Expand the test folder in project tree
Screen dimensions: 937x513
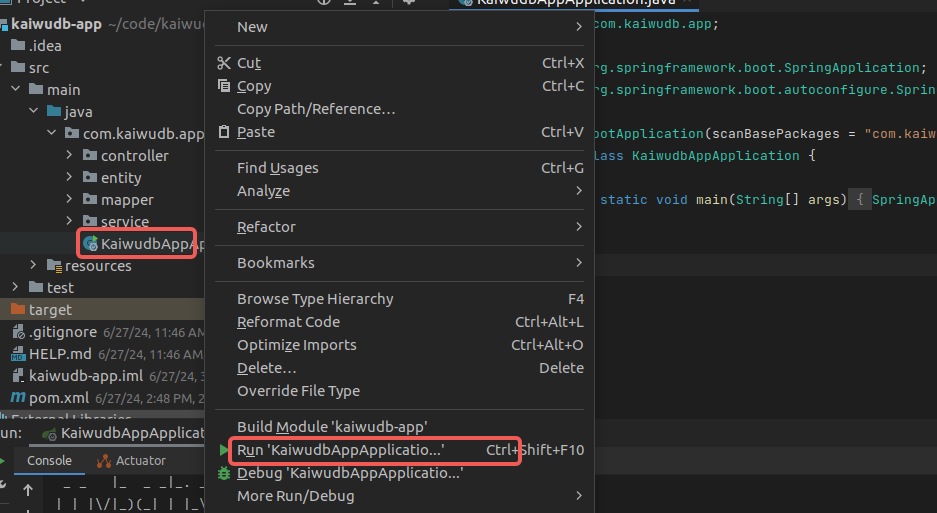coord(33,287)
